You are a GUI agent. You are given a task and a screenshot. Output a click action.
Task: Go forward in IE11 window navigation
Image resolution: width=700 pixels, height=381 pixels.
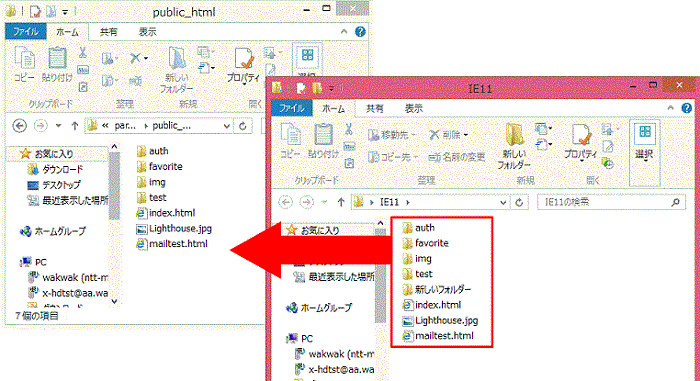(x=306, y=202)
